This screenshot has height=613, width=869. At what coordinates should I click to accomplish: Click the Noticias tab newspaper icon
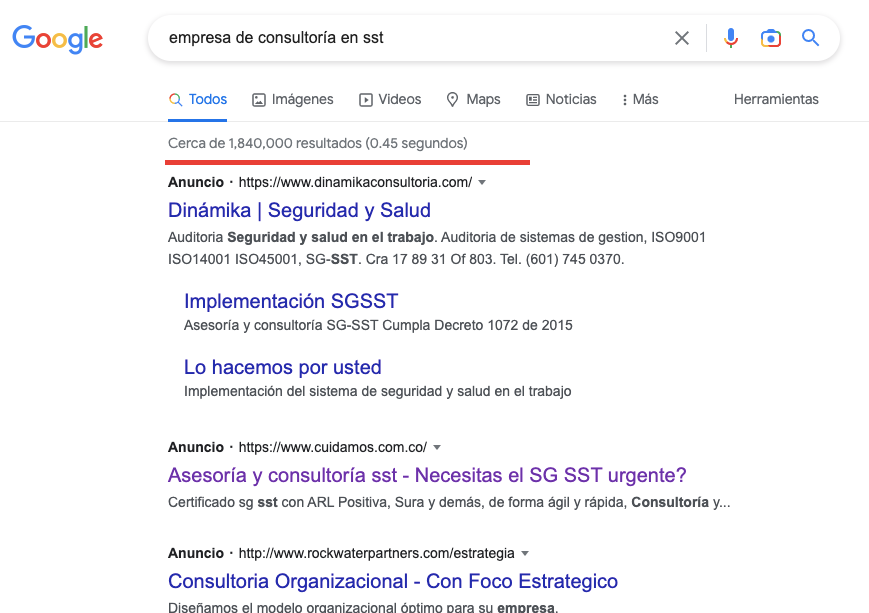pos(533,100)
